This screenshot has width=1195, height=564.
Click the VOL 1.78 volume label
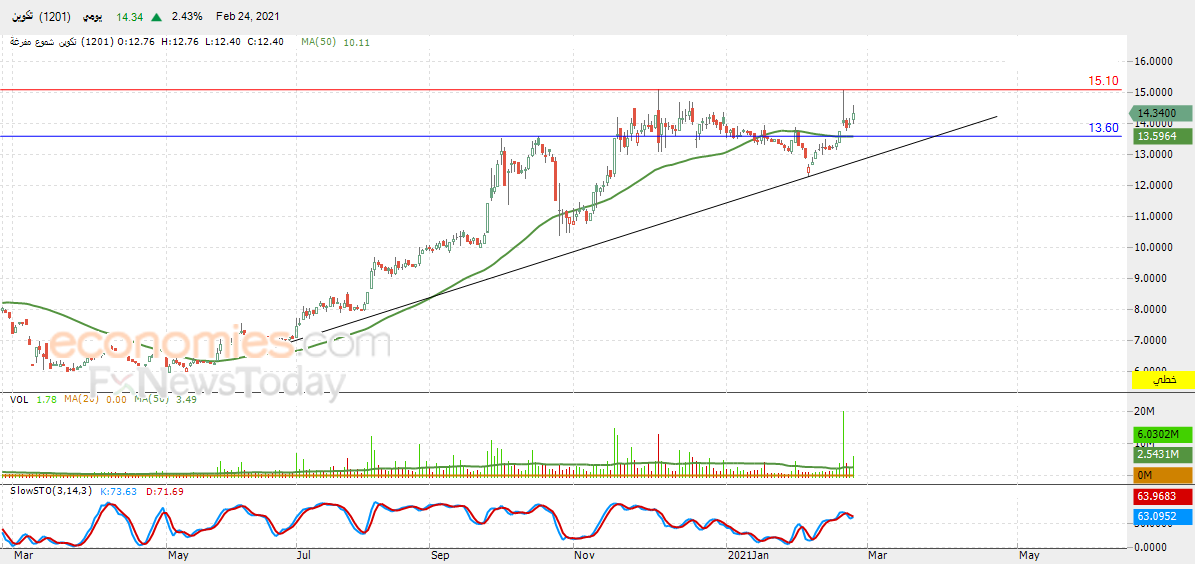(34, 399)
